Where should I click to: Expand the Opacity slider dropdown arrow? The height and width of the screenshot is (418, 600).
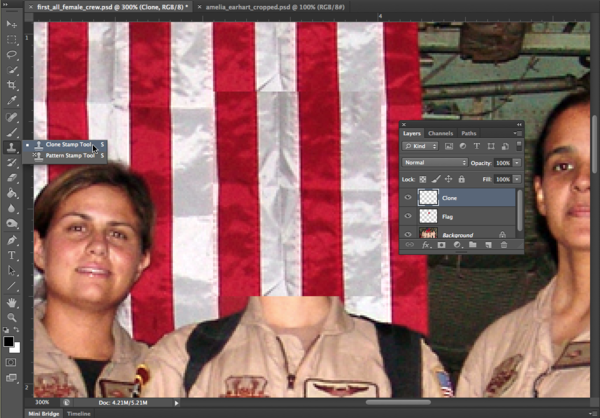pos(516,162)
